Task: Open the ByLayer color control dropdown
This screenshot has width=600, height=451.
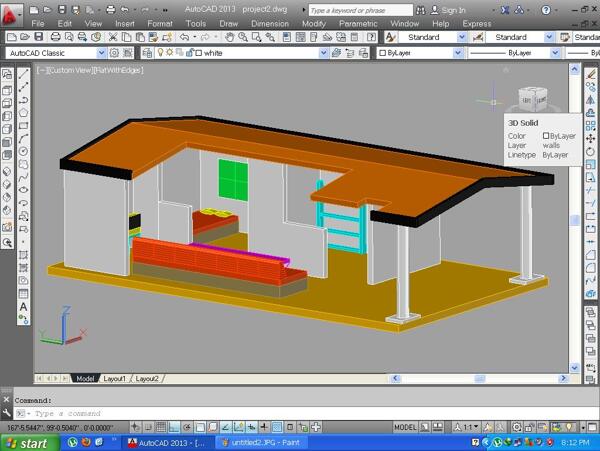Action: point(458,53)
